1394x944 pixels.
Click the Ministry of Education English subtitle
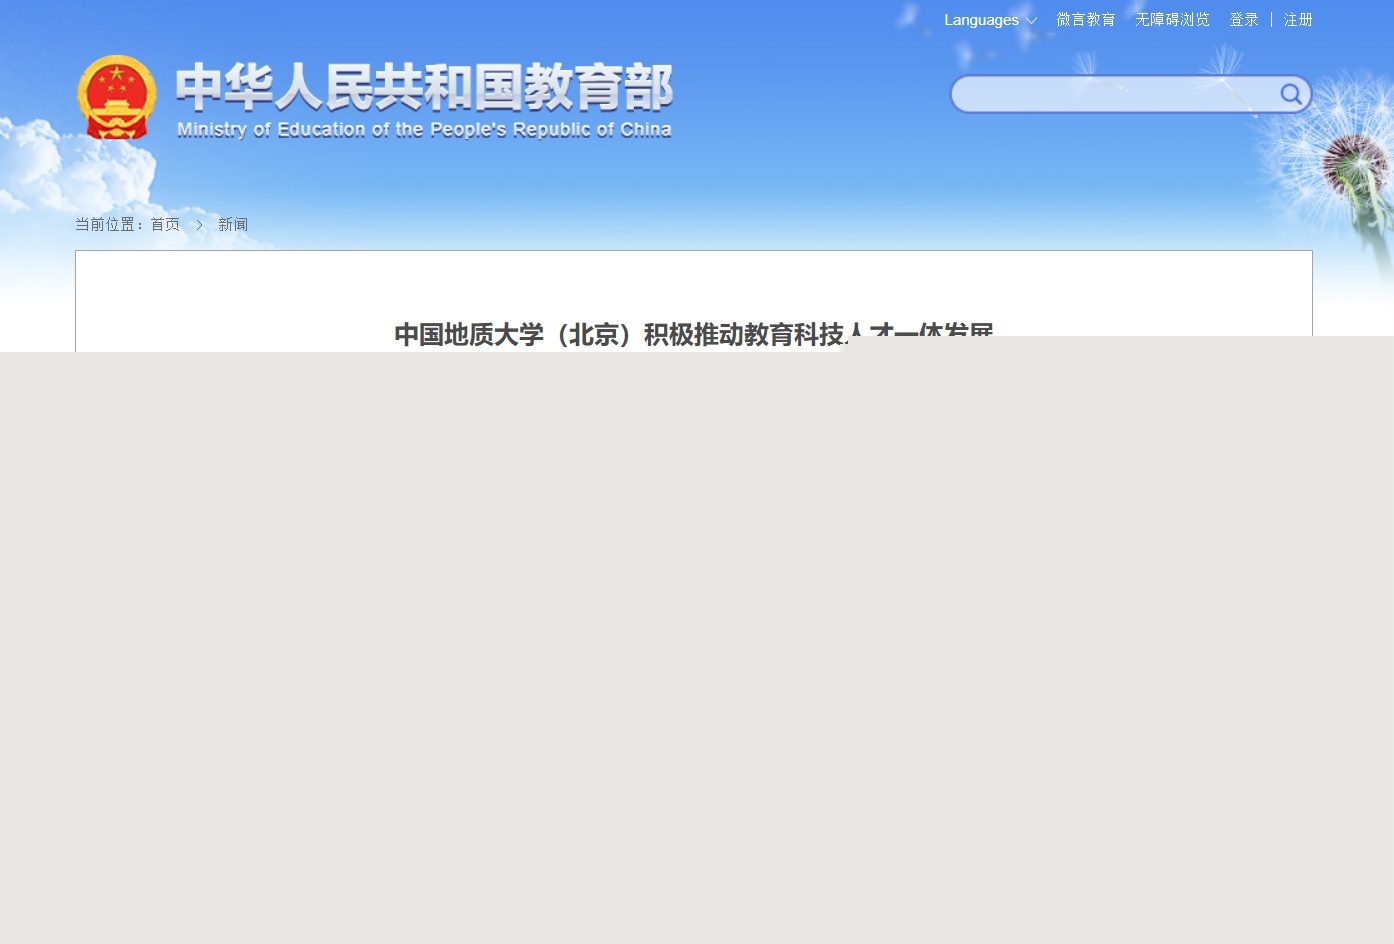[x=424, y=130]
